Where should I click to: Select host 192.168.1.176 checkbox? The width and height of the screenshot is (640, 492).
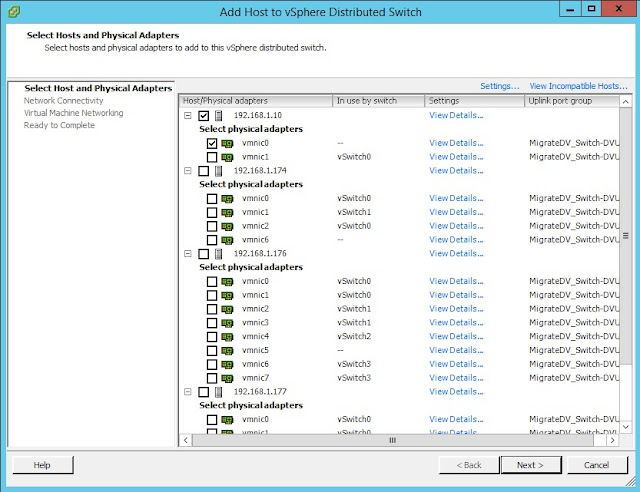click(x=204, y=254)
